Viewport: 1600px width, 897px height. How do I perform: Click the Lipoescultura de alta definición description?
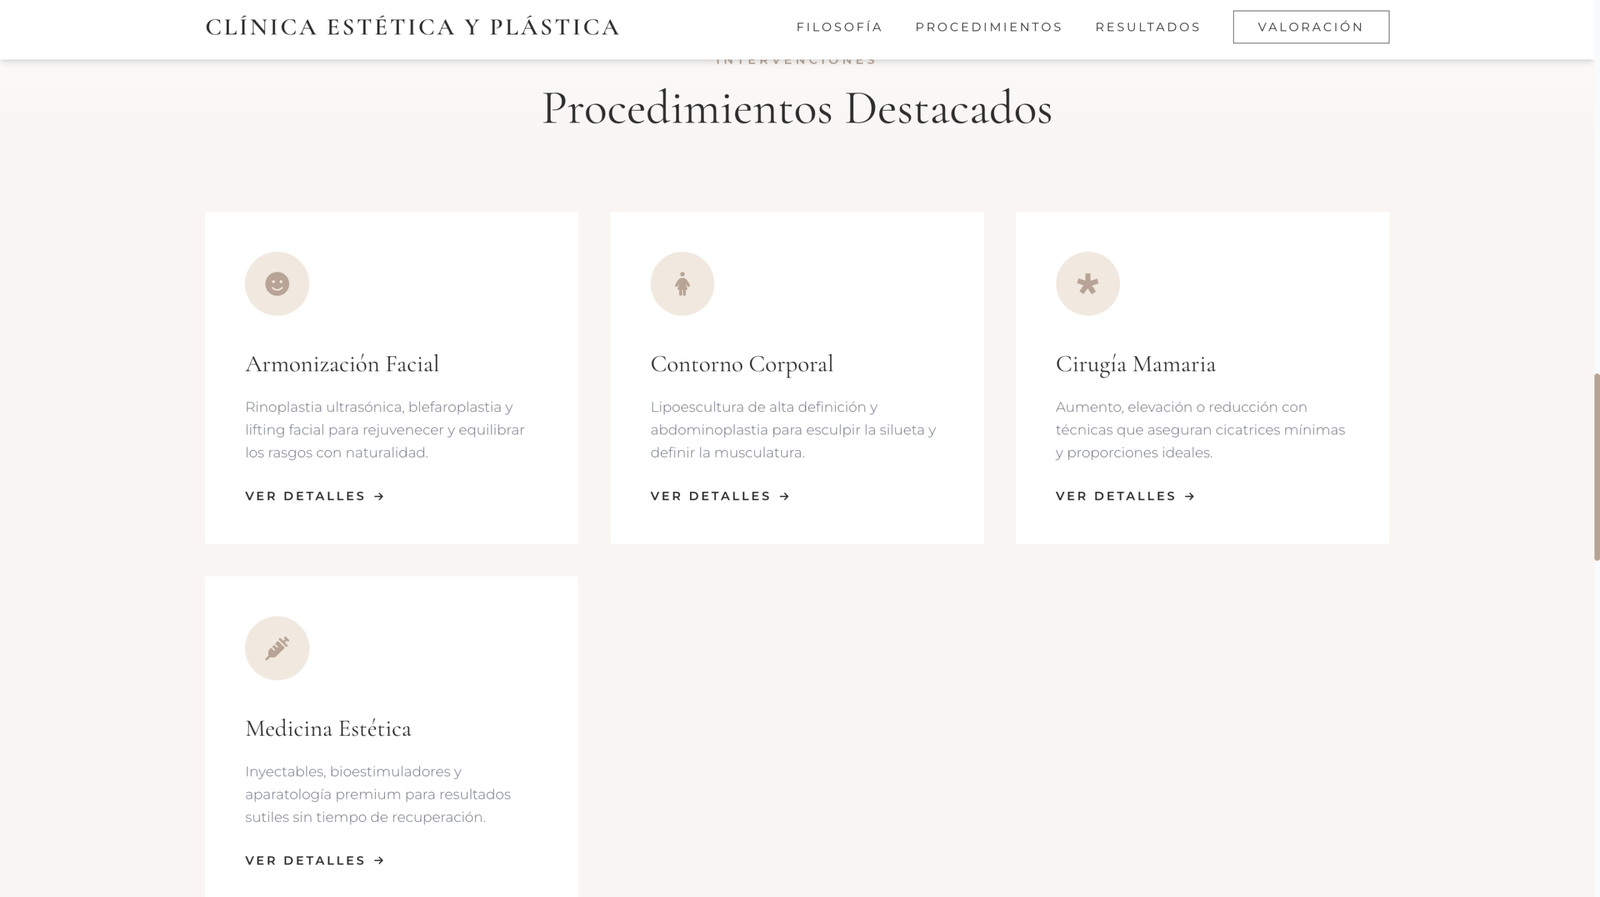point(793,430)
